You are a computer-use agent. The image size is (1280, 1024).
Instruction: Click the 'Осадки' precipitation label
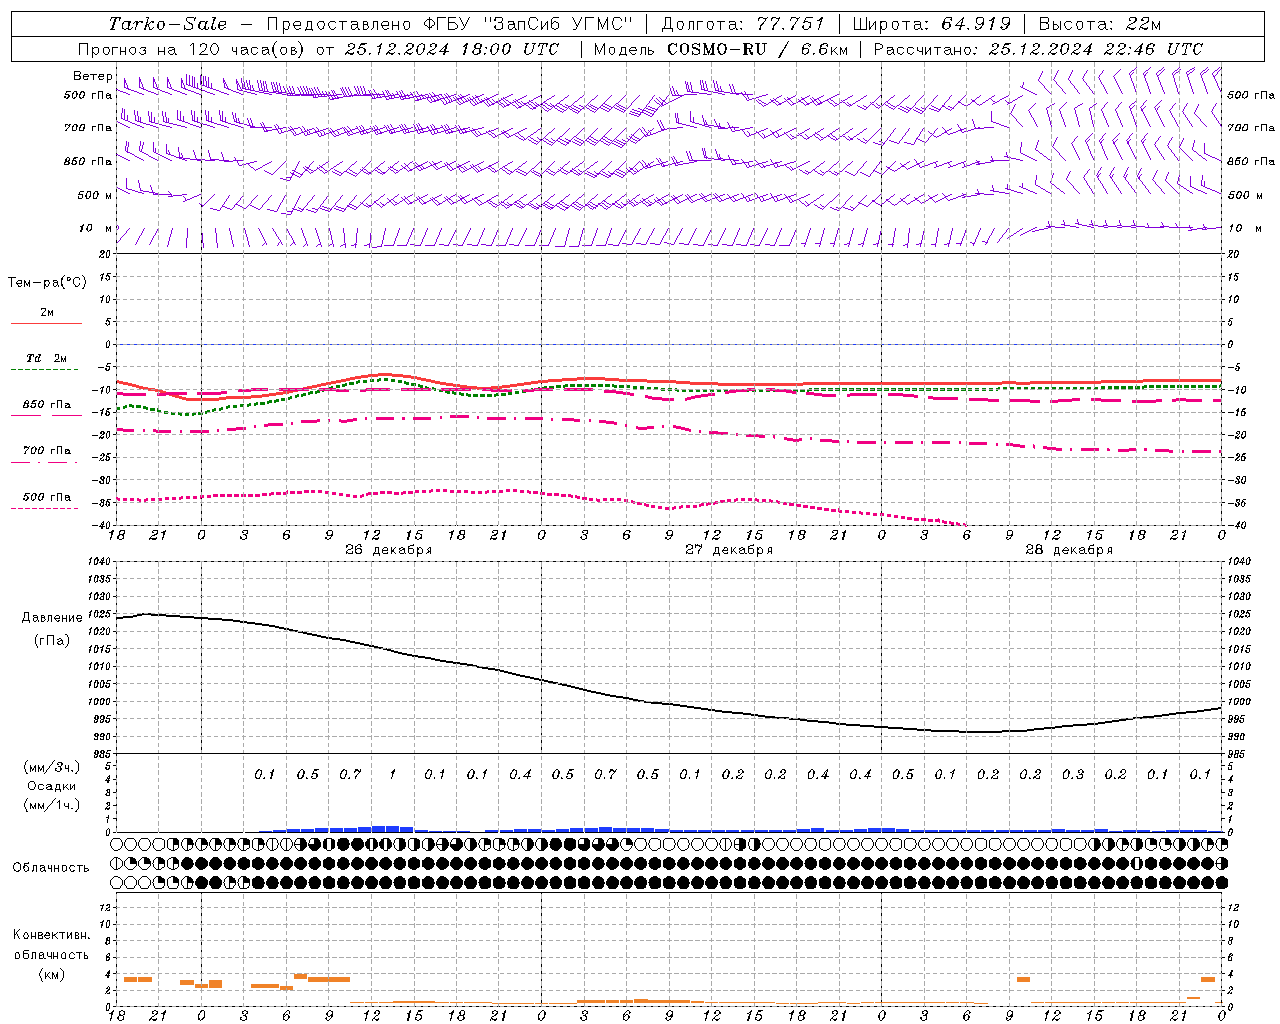[52, 786]
